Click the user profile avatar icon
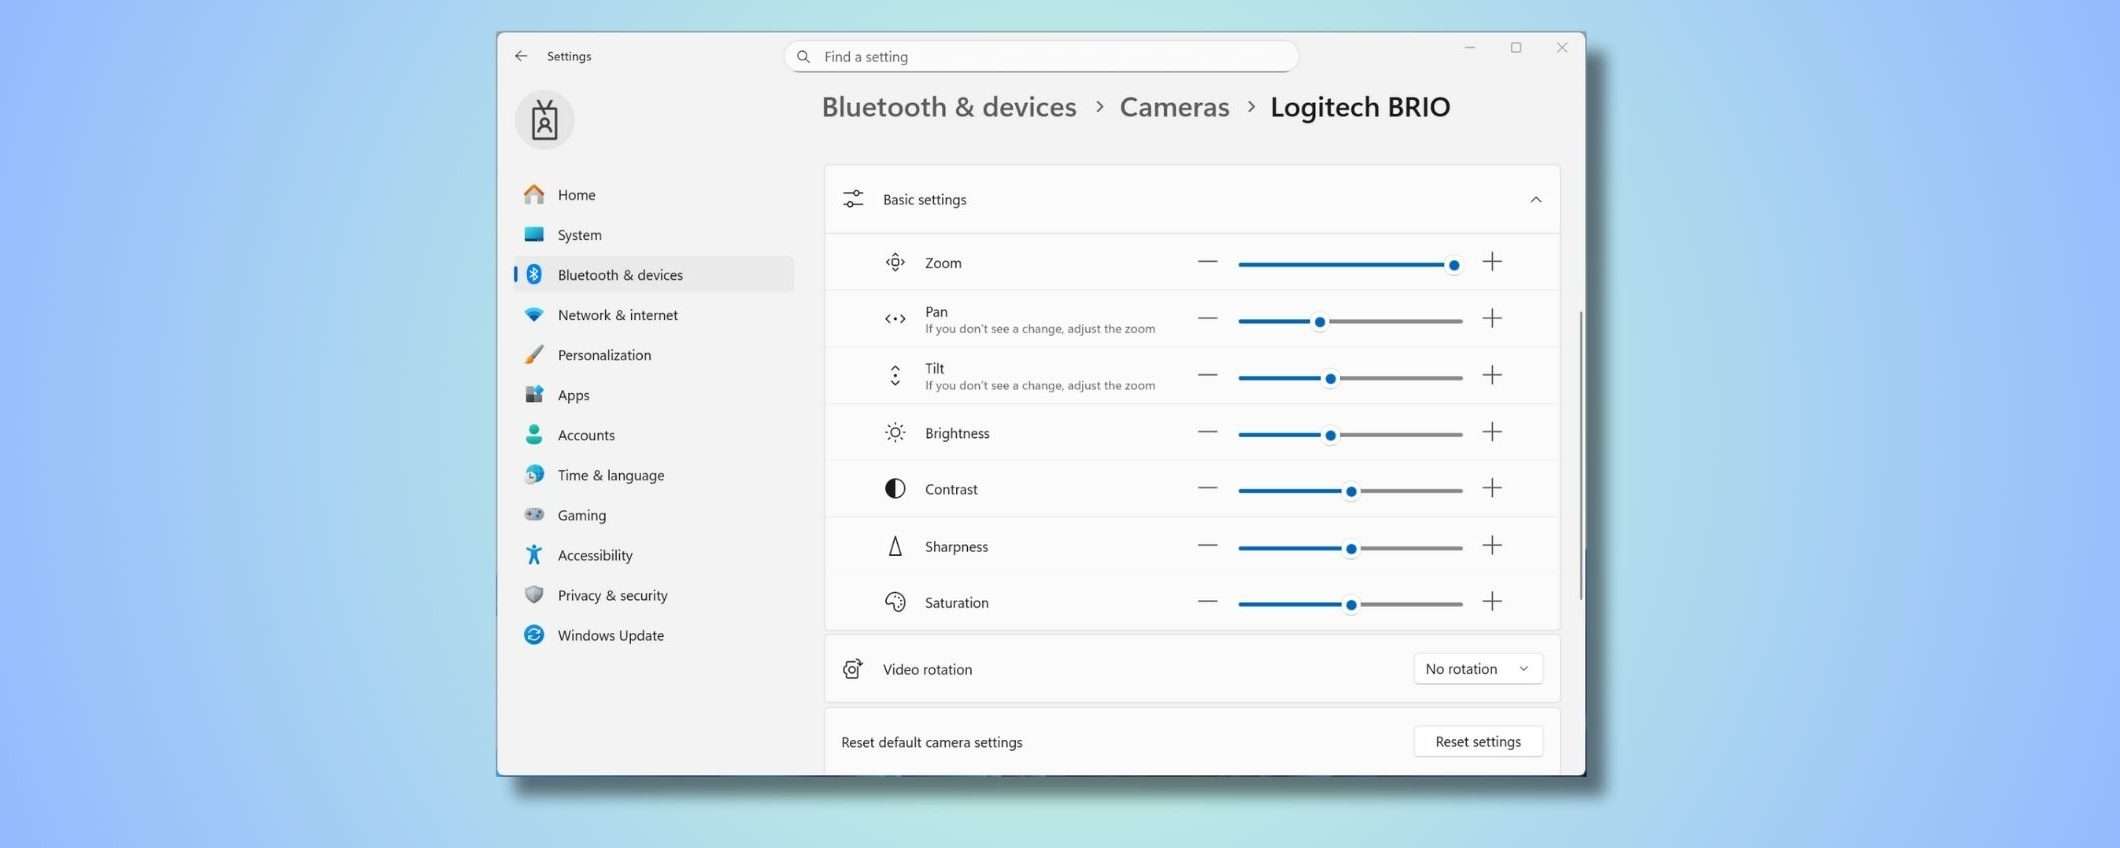Image resolution: width=2120 pixels, height=848 pixels. (544, 120)
